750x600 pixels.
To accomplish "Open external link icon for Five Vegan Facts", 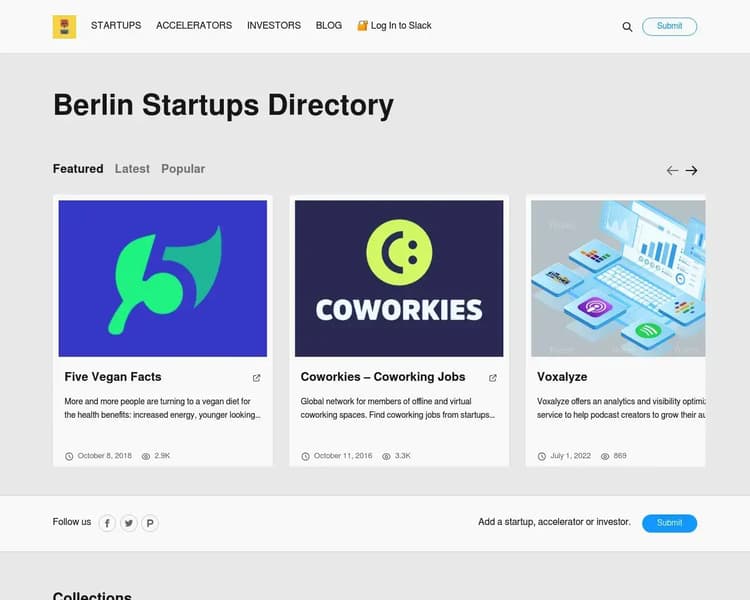I will [256, 378].
